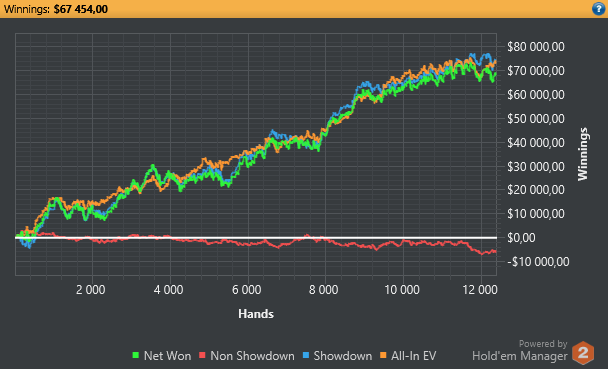Click the 10 000 hands axis label
The height and width of the screenshot is (369, 608).
(x=402, y=290)
